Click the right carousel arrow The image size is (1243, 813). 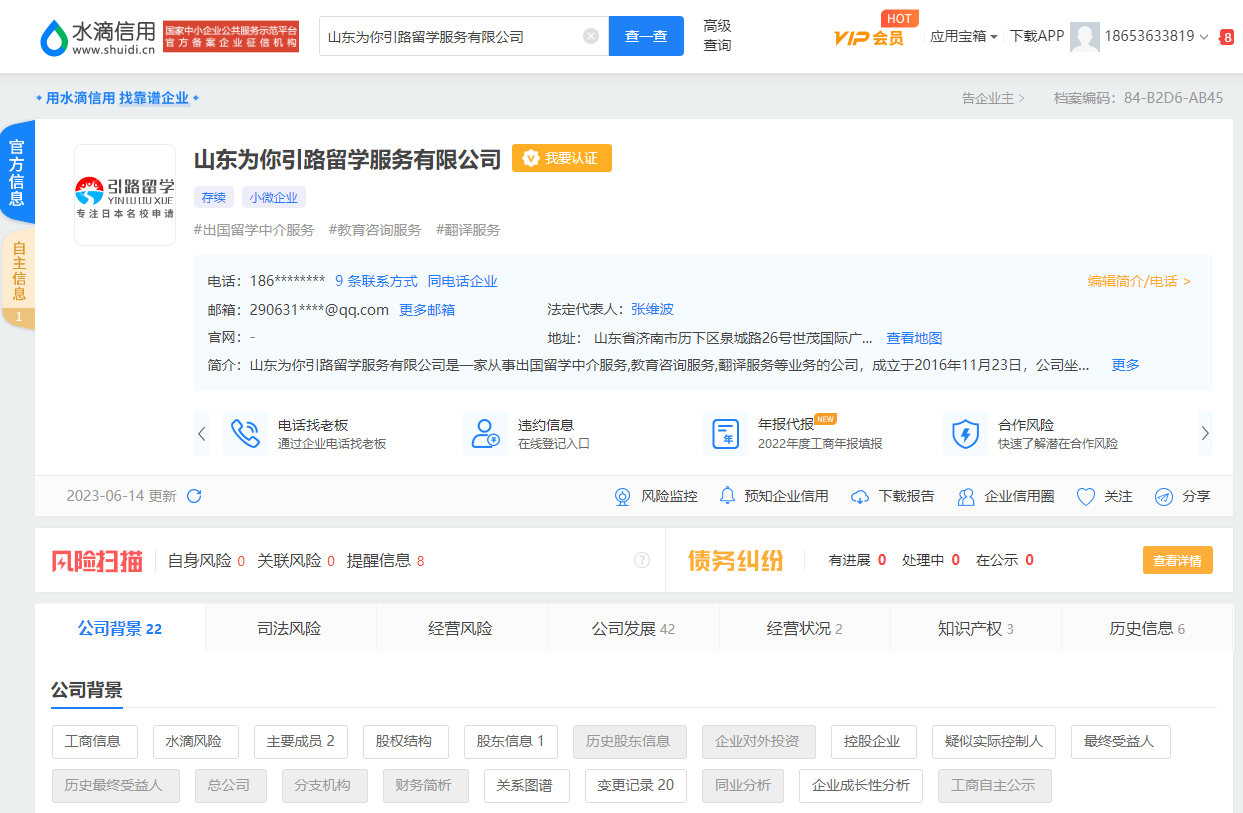(1205, 434)
